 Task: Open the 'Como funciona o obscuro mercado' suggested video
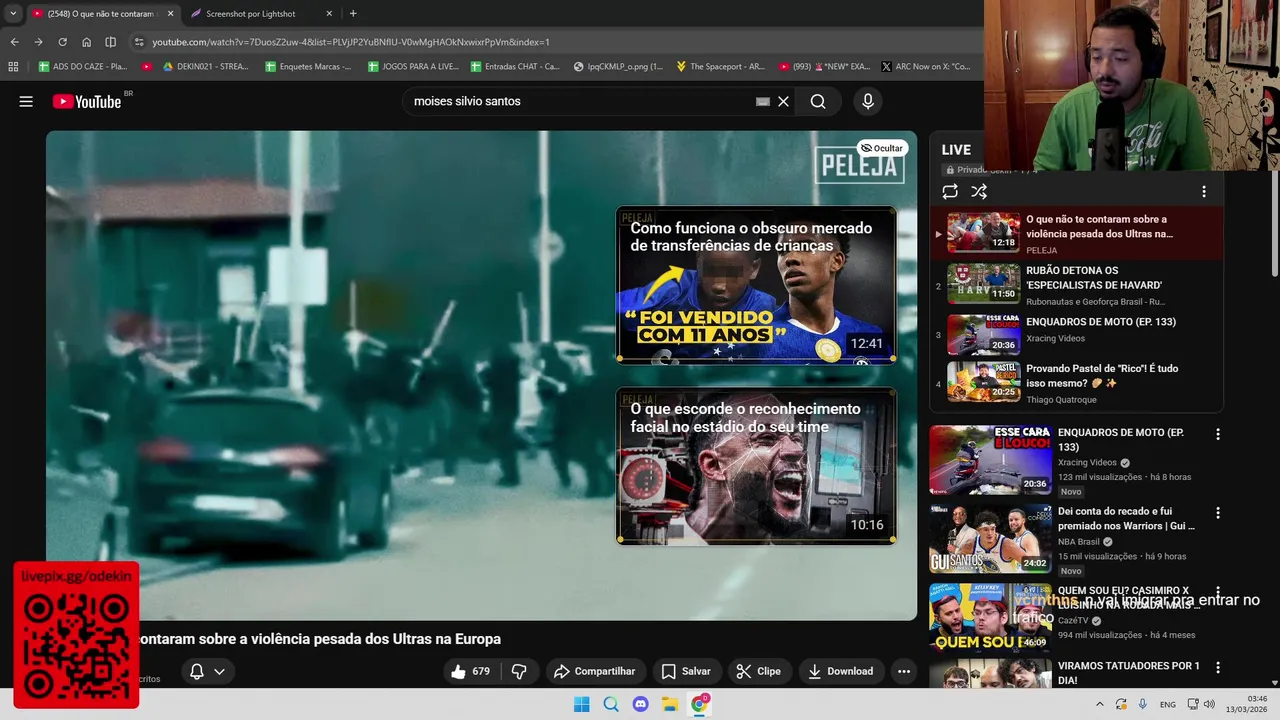(x=756, y=285)
